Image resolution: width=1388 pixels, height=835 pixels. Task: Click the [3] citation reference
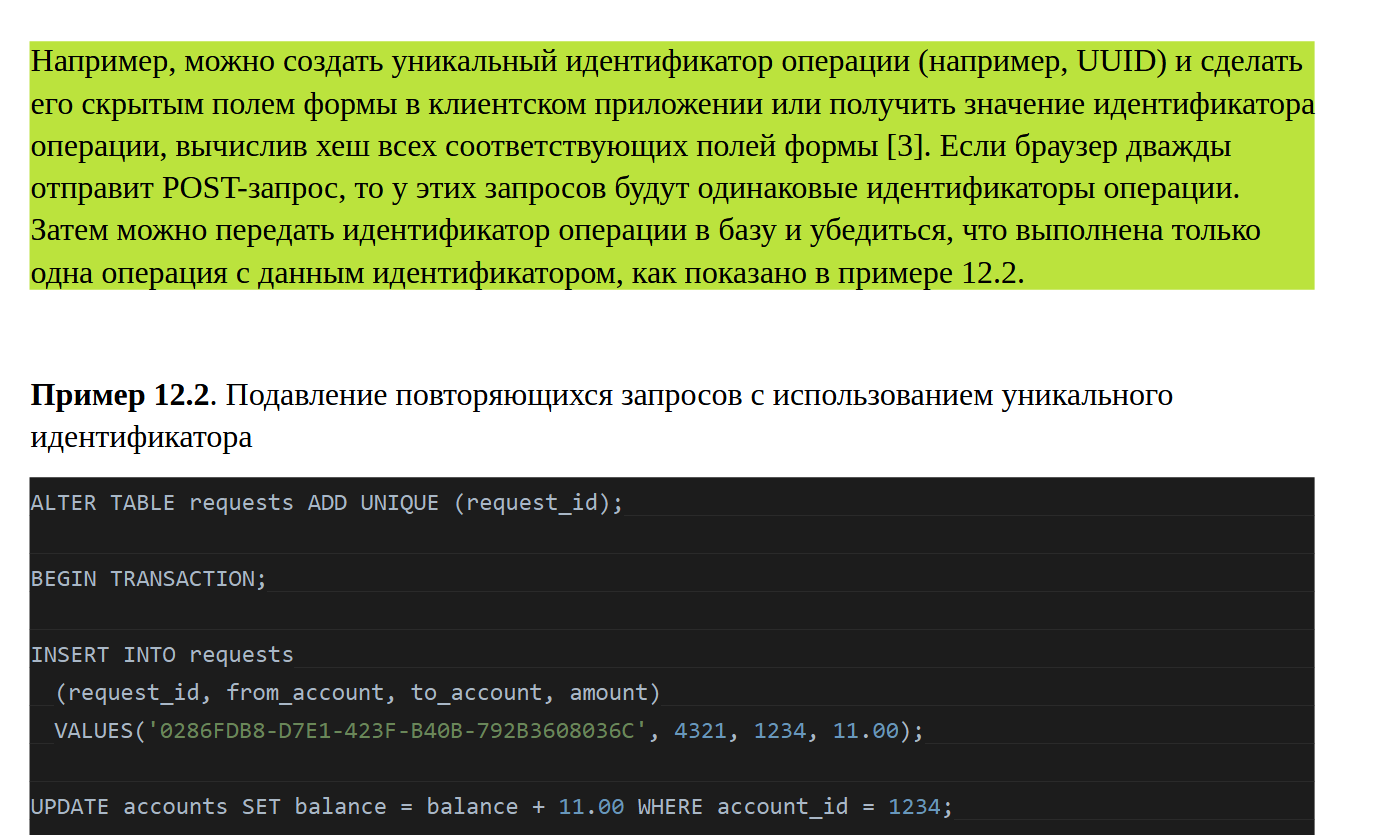pos(904,147)
